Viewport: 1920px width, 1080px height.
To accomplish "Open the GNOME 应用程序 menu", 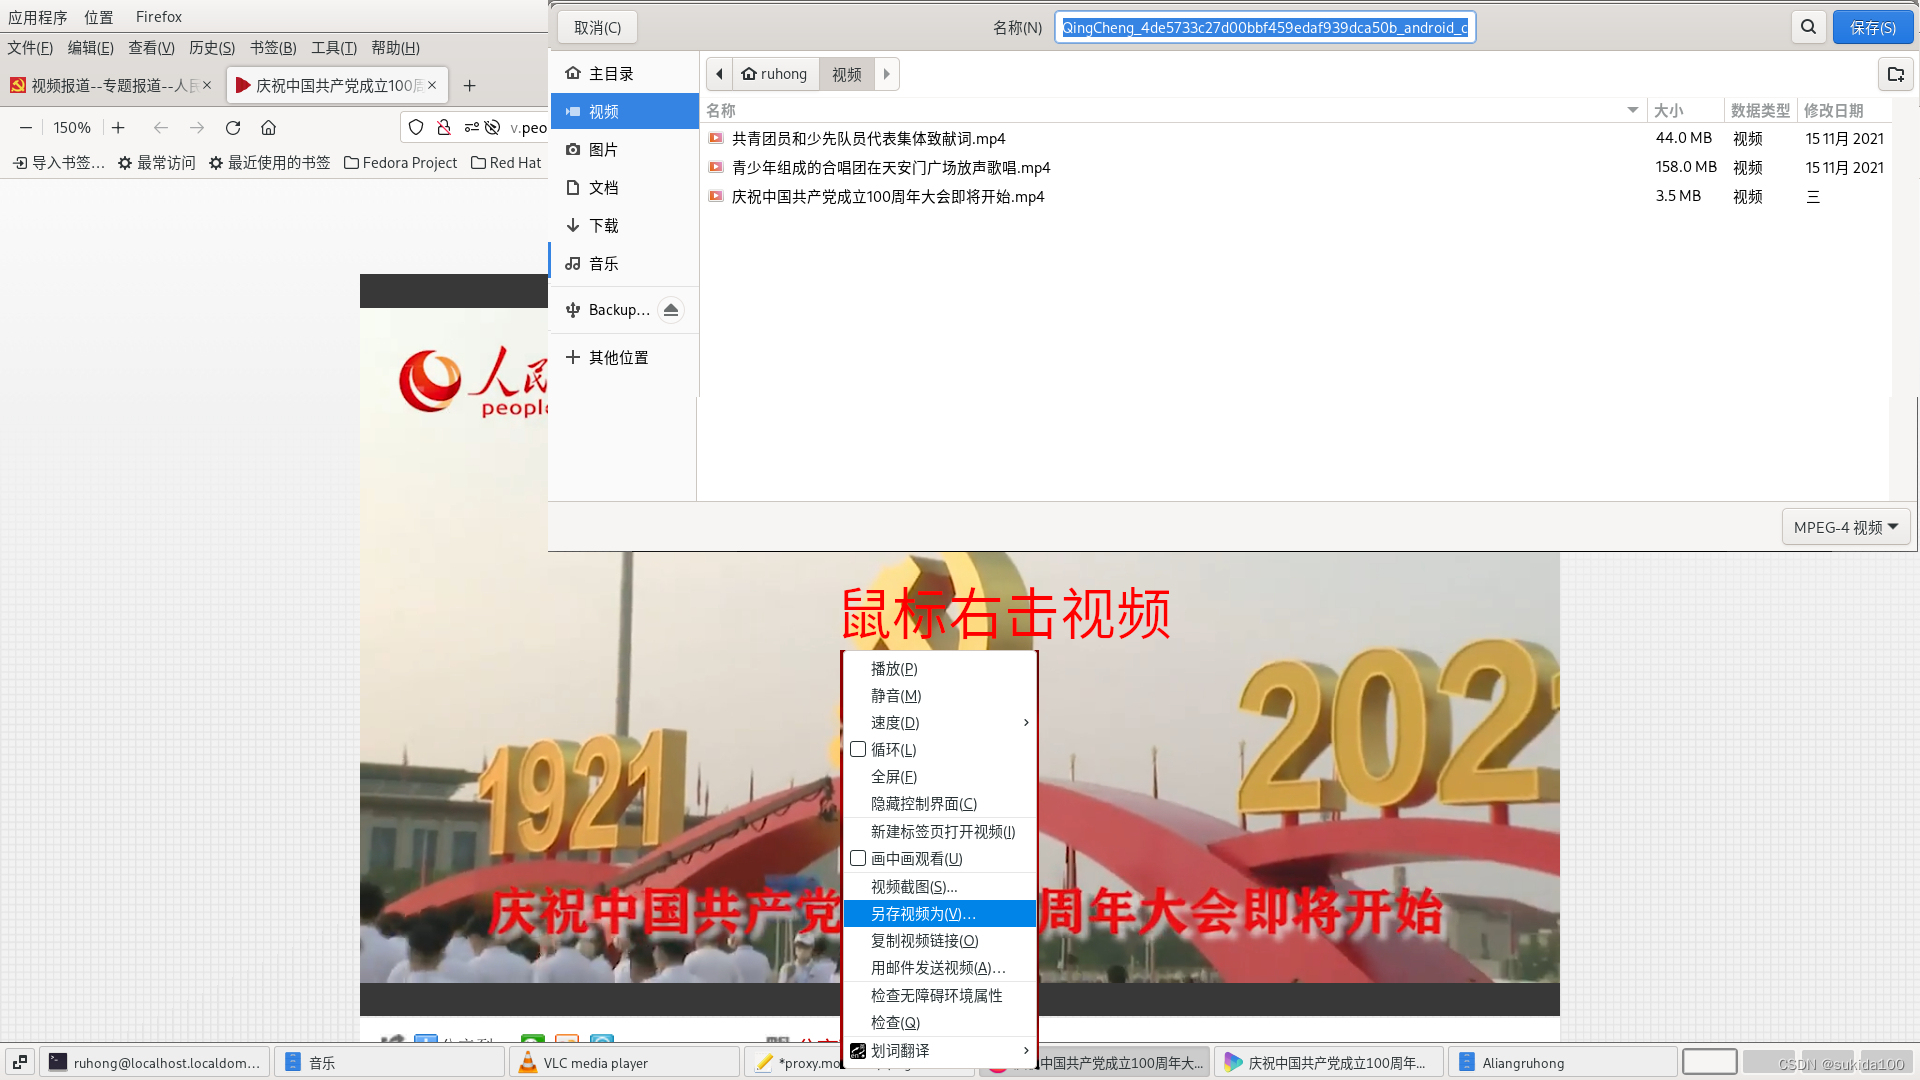I will [x=38, y=17].
